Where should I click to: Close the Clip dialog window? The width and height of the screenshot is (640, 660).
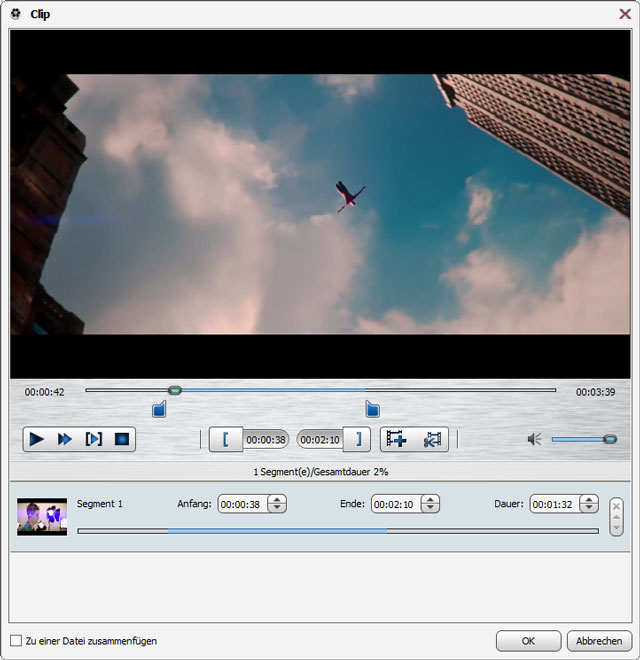coord(625,14)
